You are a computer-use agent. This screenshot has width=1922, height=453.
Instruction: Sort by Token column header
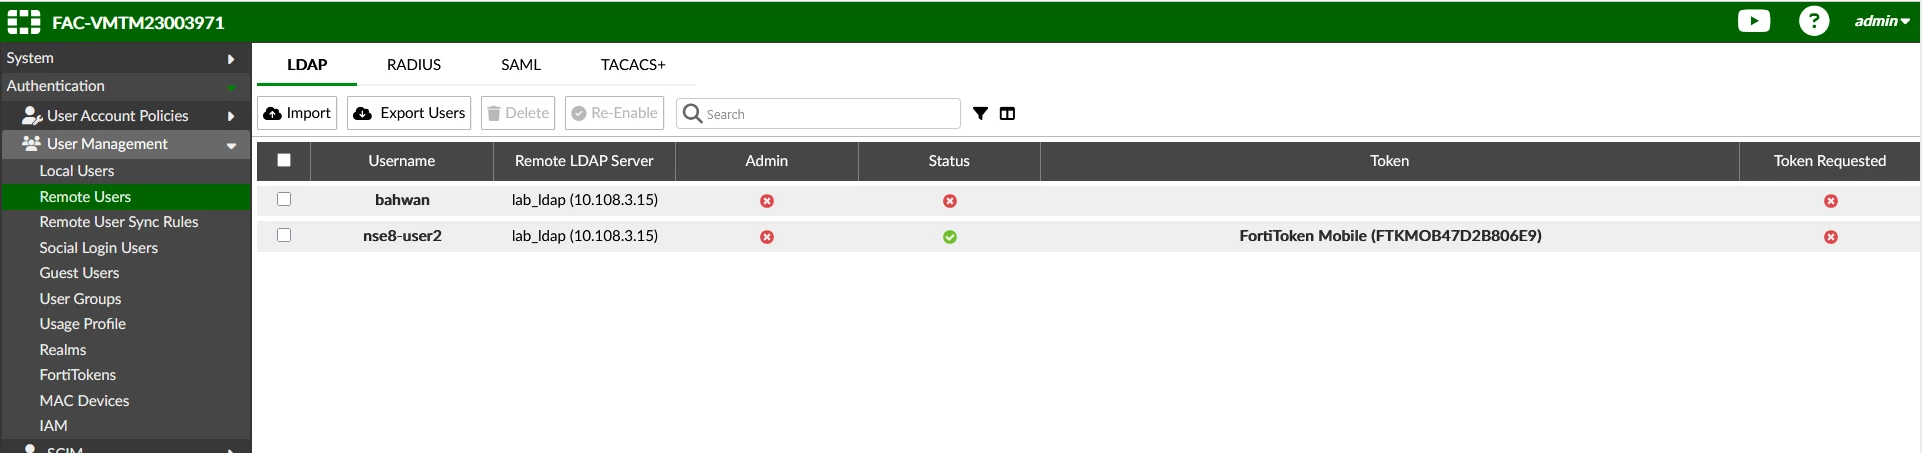pyautogui.click(x=1390, y=161)
